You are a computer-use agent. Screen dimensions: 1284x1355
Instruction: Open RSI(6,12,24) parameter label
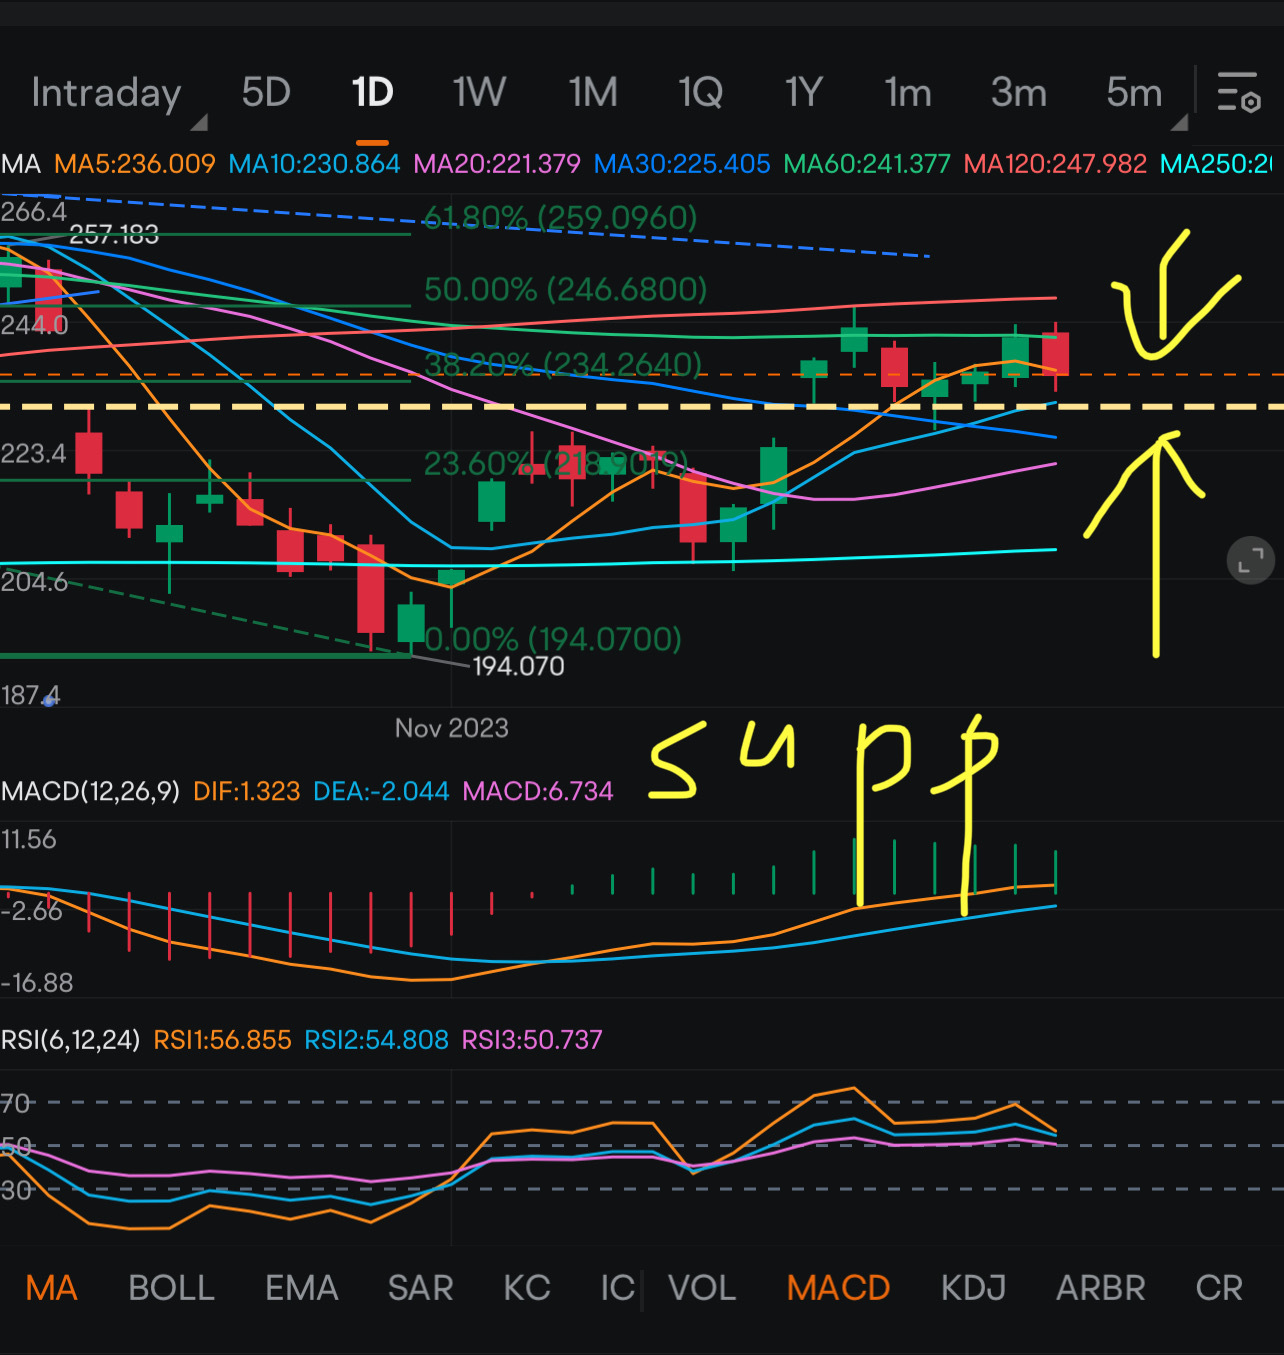[70, 1040]
